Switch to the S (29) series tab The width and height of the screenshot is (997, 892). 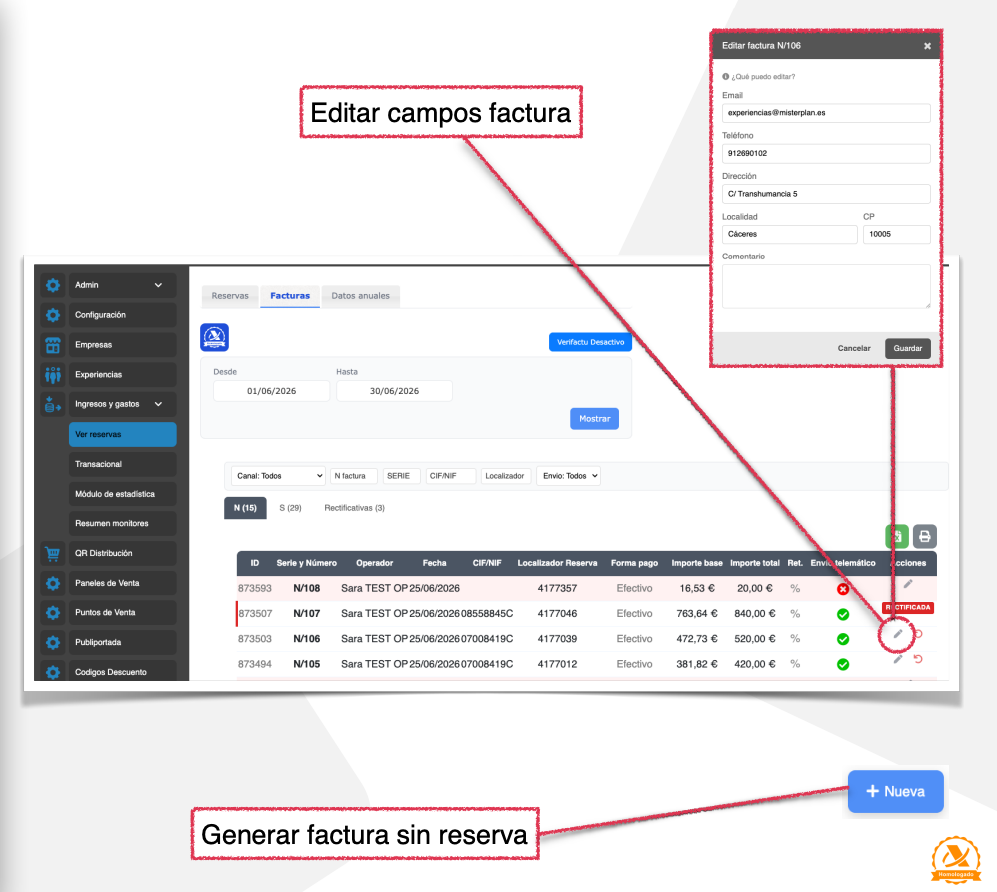291,508
